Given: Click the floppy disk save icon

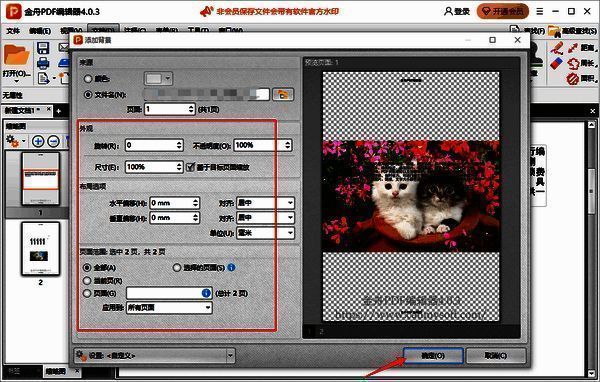Looking at the screenshot, I should click(43, 48).
